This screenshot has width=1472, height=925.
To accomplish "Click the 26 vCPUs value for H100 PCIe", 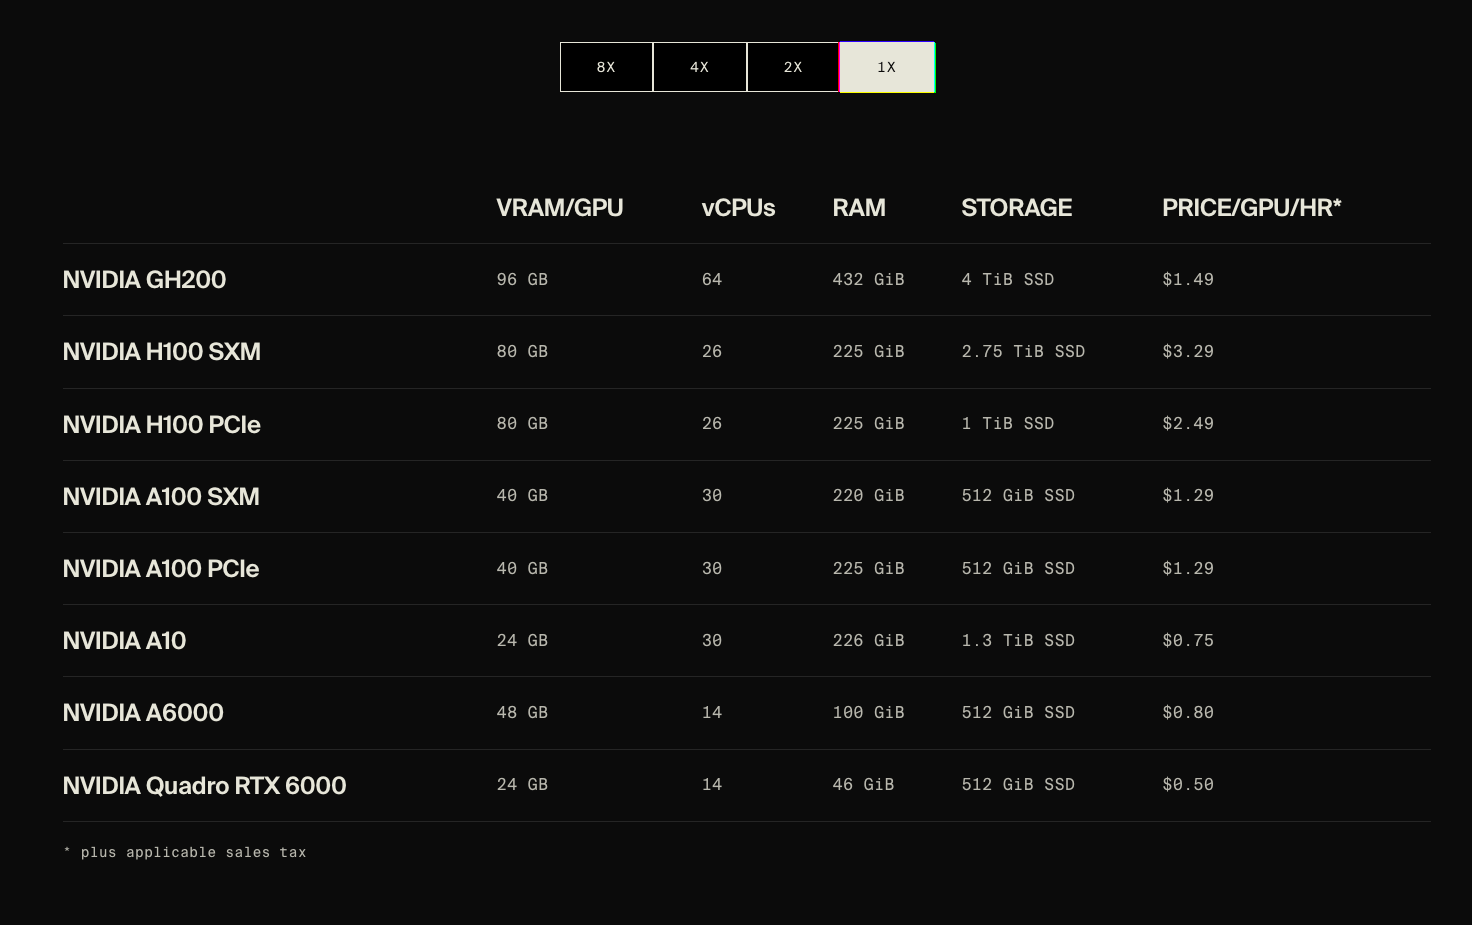I will (712, 424).
